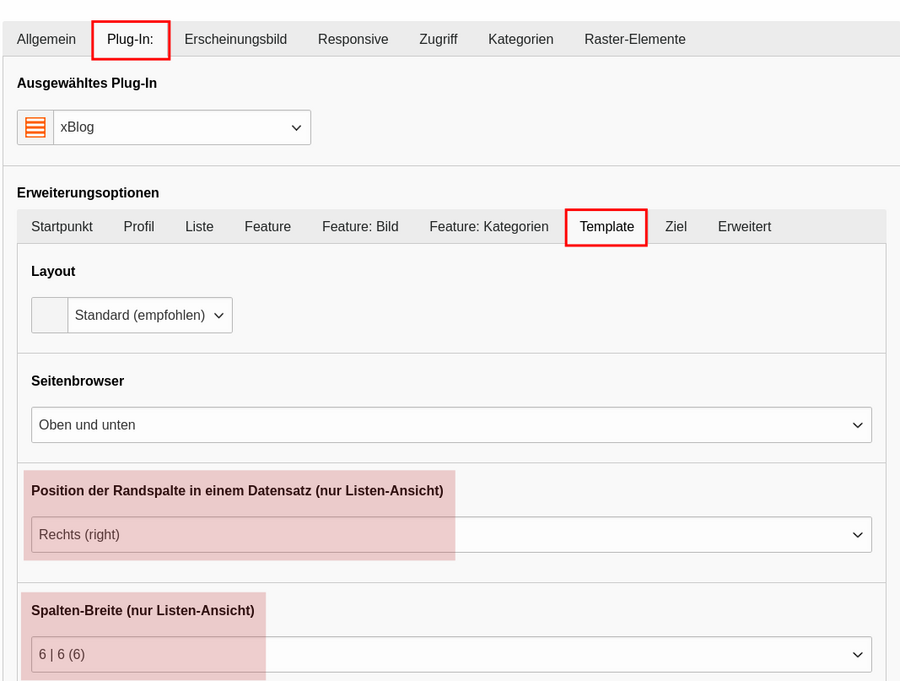Select the Startpunkt sub-tab

(x=62, y=227)
